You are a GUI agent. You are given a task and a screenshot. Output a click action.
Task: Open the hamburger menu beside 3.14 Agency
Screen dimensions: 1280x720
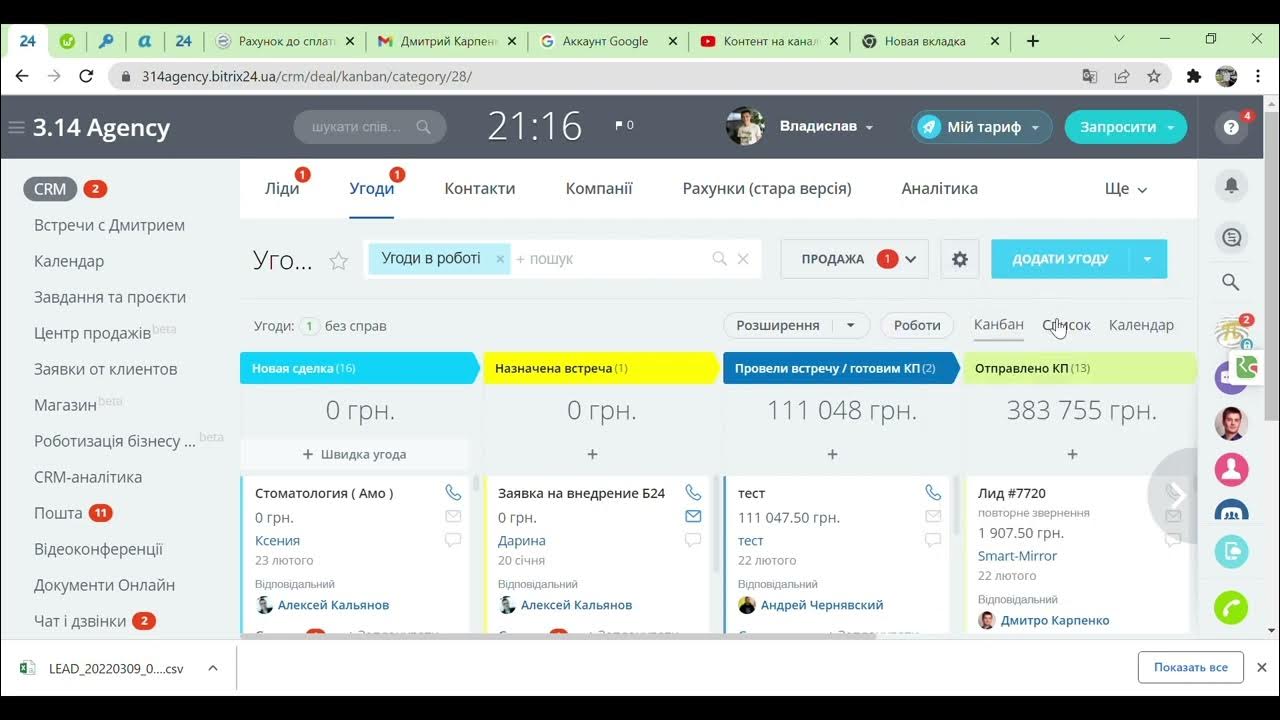coord(16,127)
